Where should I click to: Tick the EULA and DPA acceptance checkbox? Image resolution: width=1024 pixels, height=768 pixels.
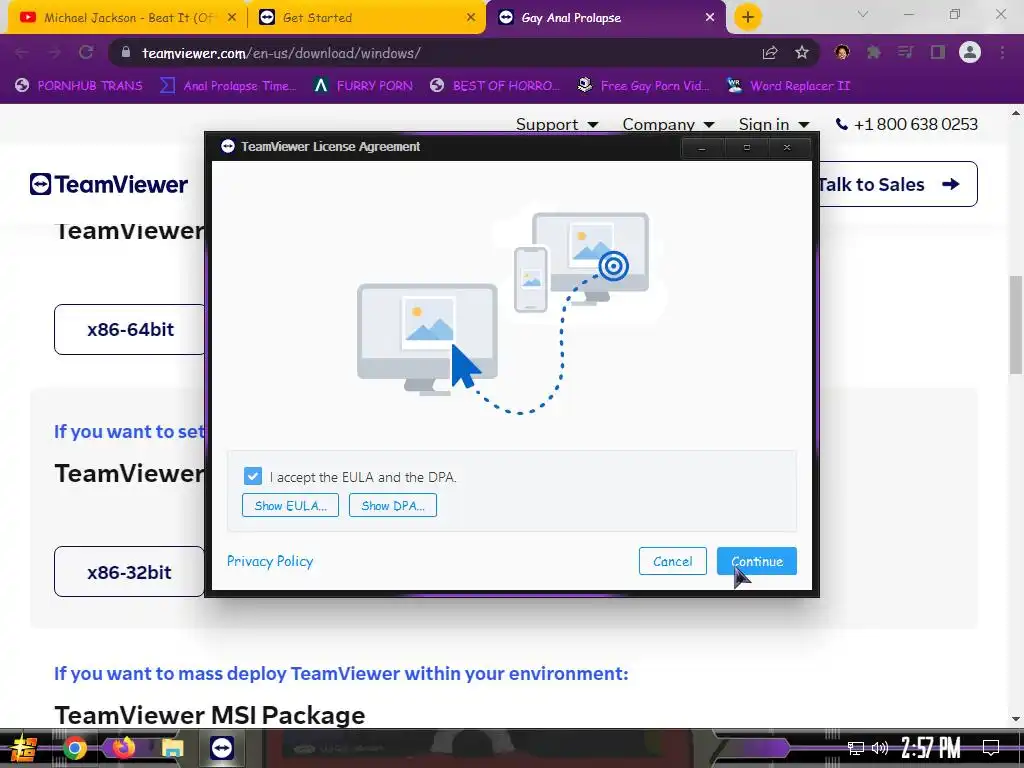[x=253, y=476]
